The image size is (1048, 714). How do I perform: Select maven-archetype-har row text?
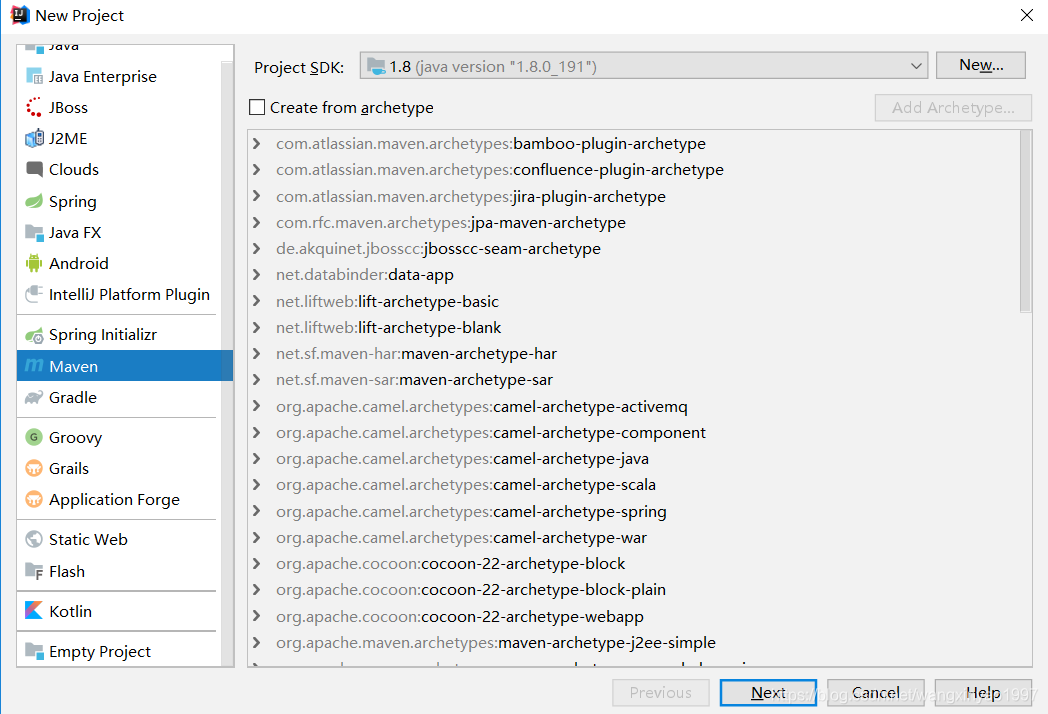click(416, 354)
